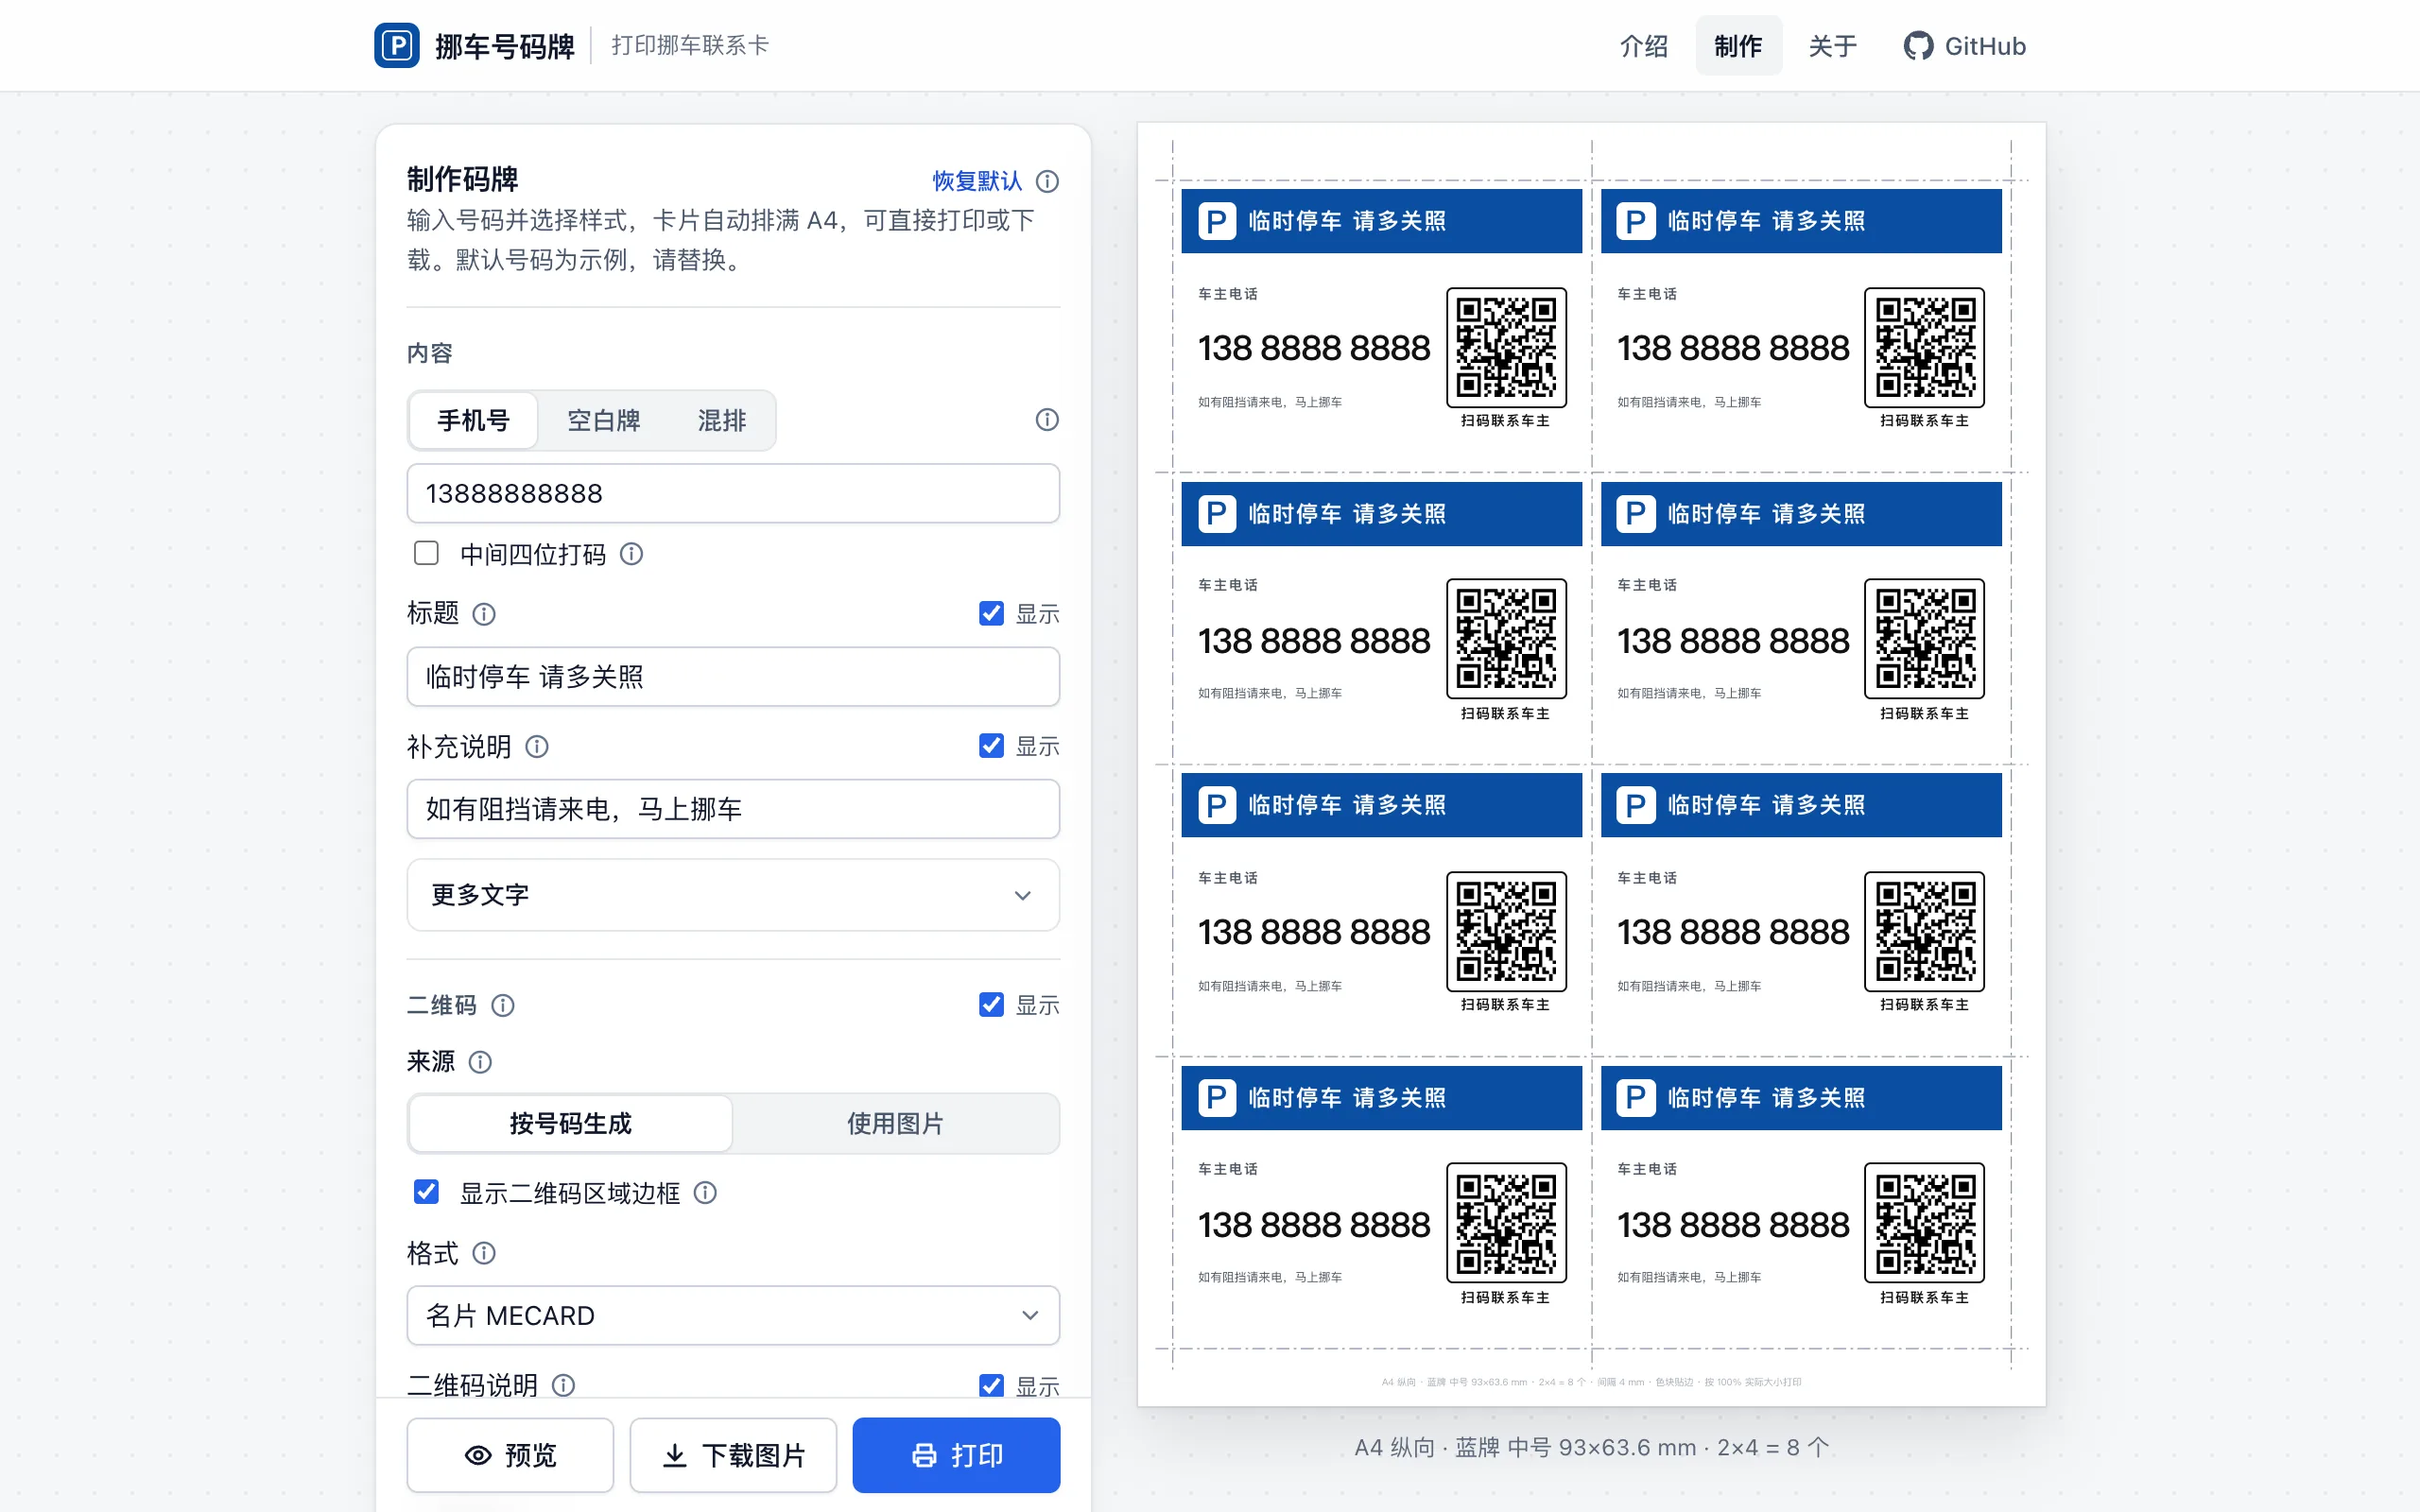Uncheck 显示 for the 二维码 section
Viewport: 2420px width, 1512px height.
(991, 1004)
